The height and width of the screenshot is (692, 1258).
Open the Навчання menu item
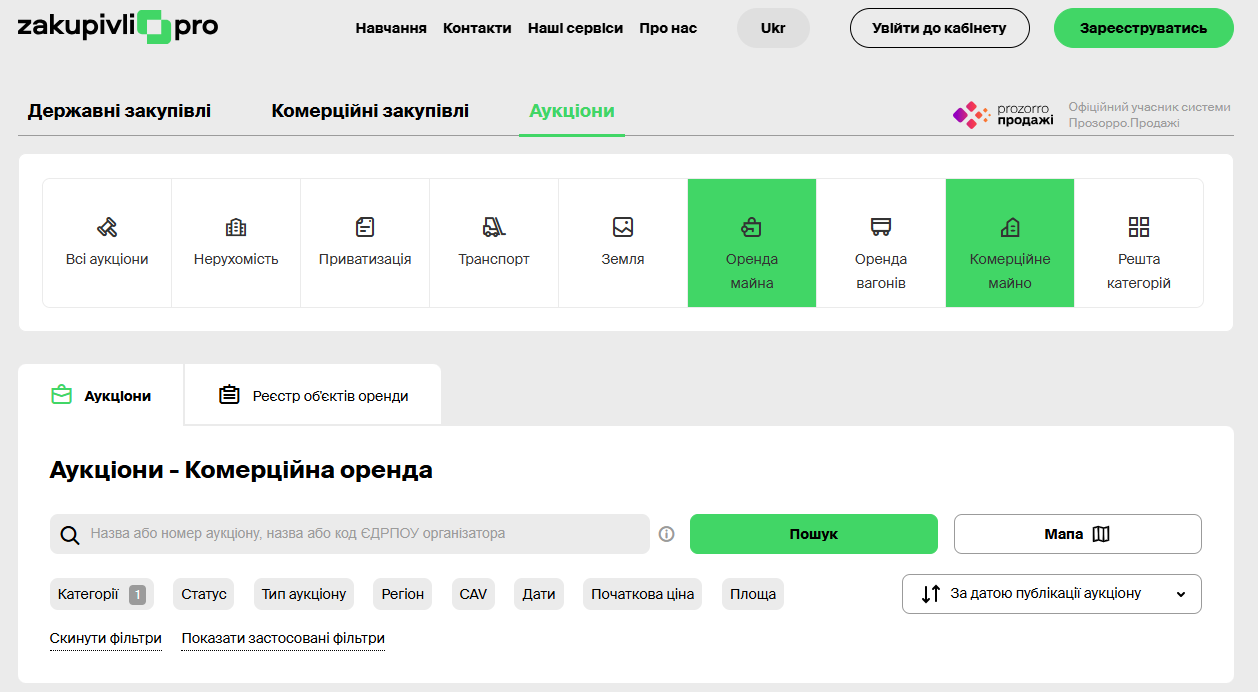[x=391, y=28]
